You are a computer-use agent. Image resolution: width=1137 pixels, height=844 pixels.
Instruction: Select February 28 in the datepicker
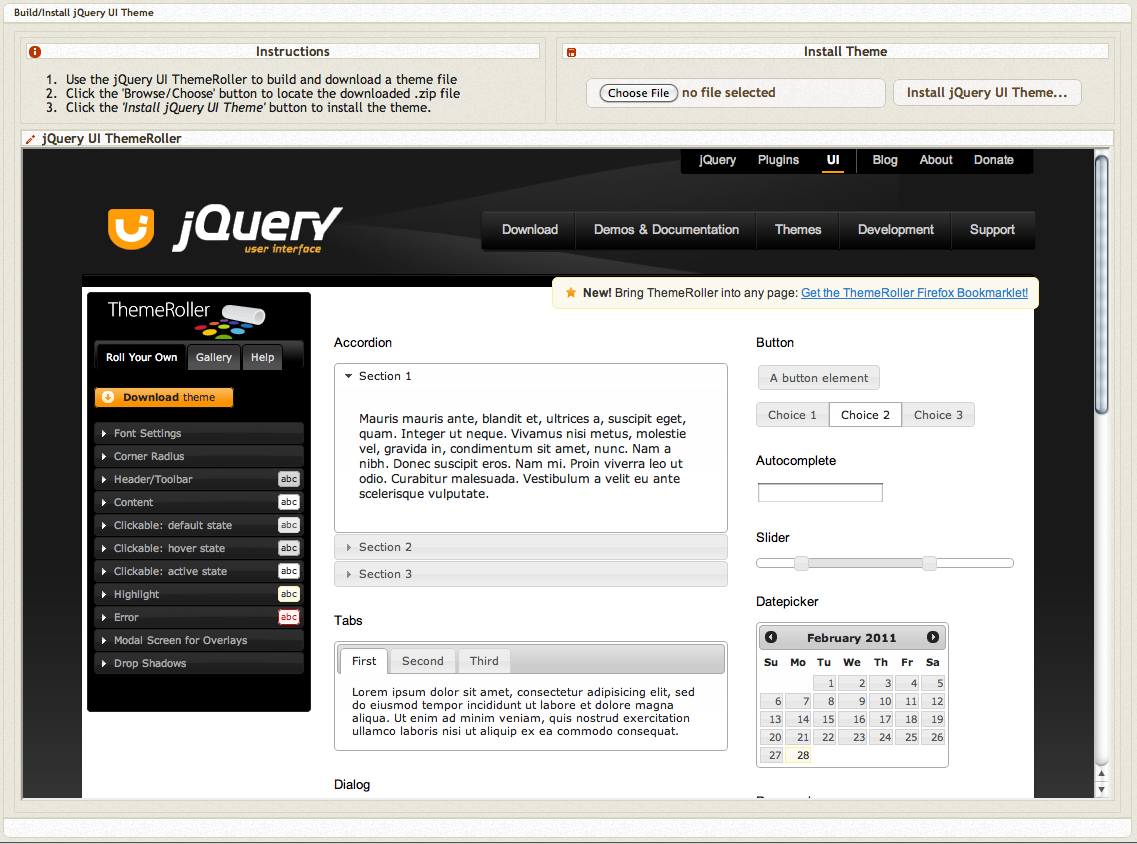click(798, 756)
